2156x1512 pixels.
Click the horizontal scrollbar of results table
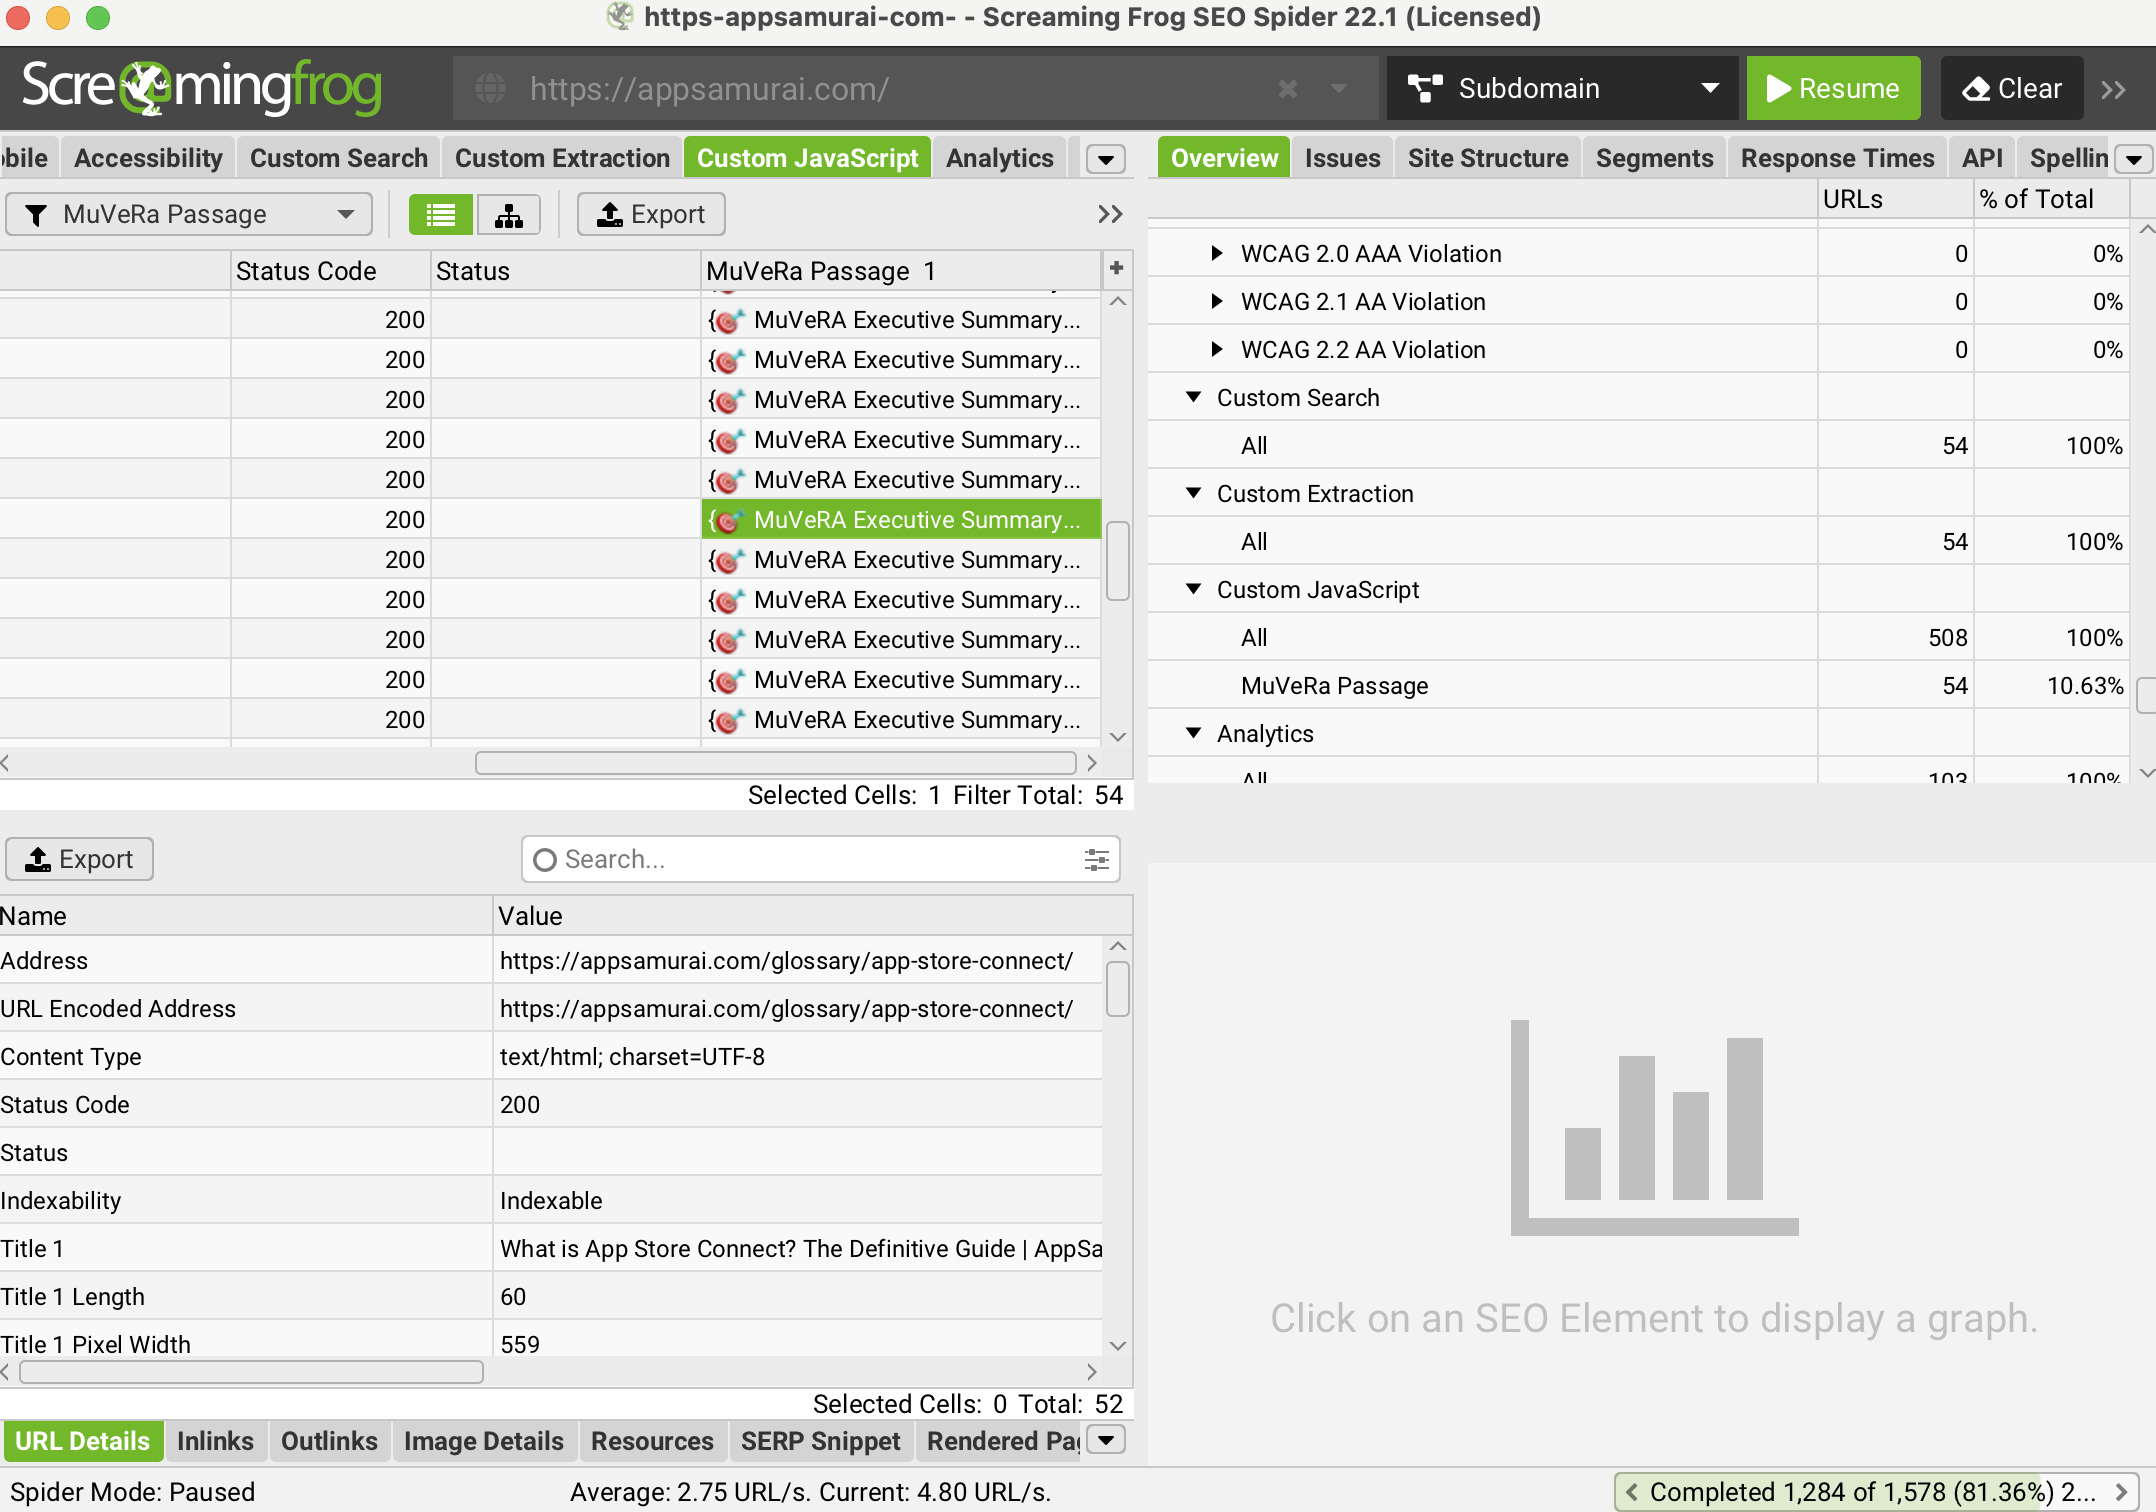(x=775, y=763)
